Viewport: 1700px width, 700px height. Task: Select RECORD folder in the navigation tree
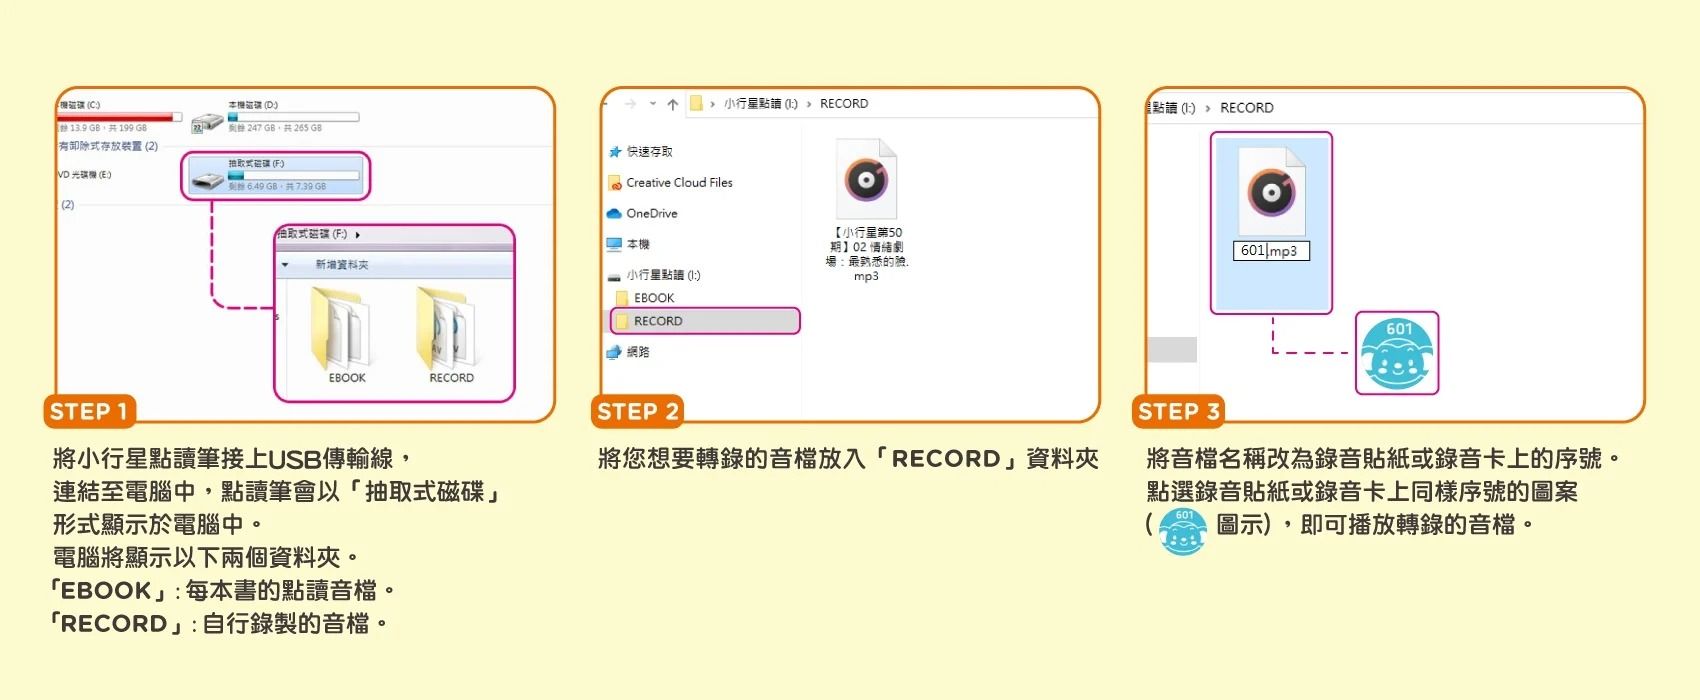point(704,321)
